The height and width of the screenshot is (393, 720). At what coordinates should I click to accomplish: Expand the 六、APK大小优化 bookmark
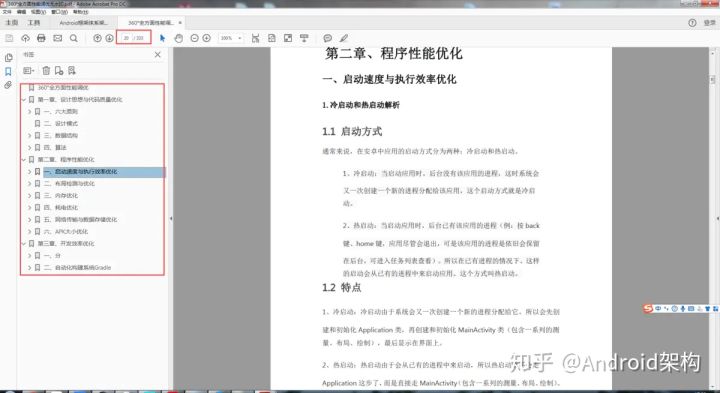(29, 231)
